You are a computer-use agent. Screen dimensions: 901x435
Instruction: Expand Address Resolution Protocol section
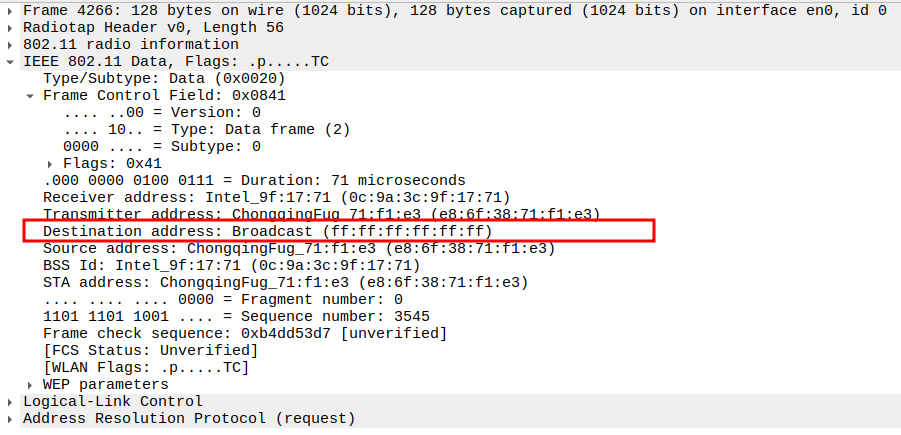pyautogui.click(x=11, y=418)
